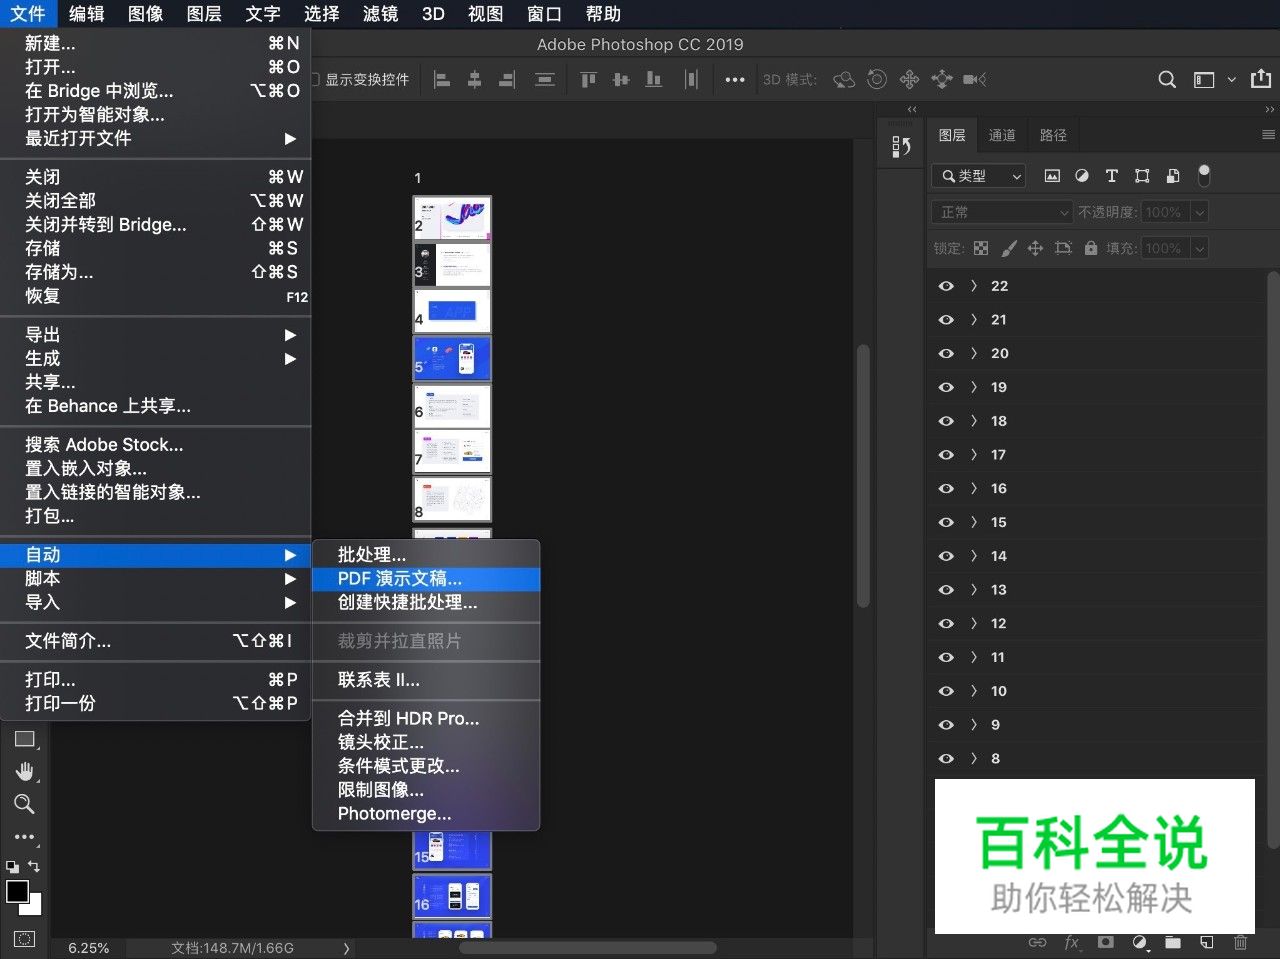Image resolution: width=1280 pixels, height=959 pixels.
Task: Align left edges in options bar
Action: (442, 79)
